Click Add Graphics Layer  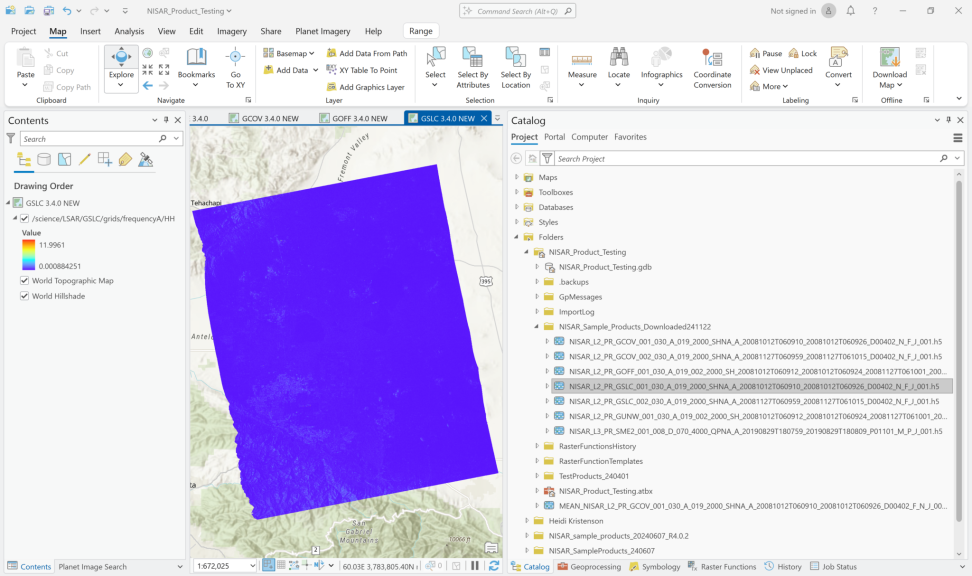366,87
